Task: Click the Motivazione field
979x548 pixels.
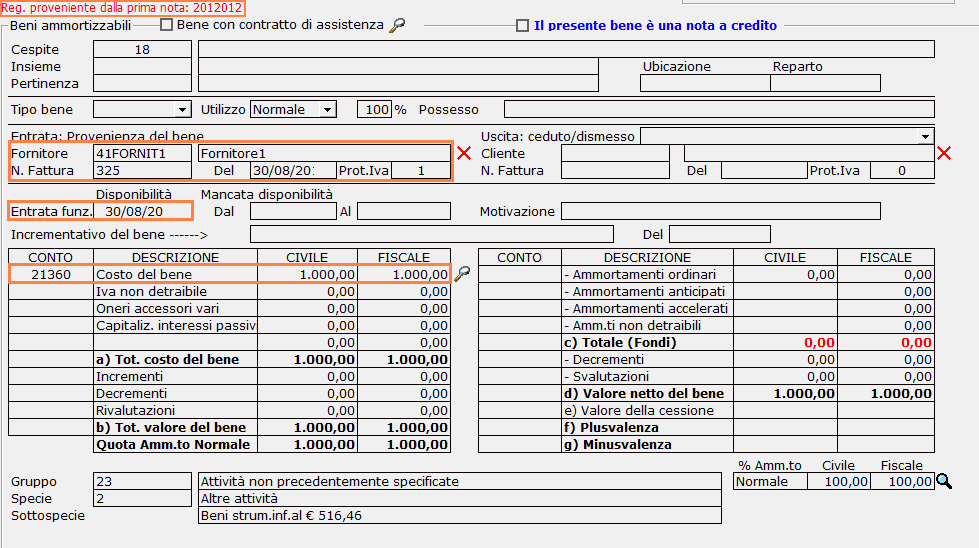Action: click(x=721, y=211)
